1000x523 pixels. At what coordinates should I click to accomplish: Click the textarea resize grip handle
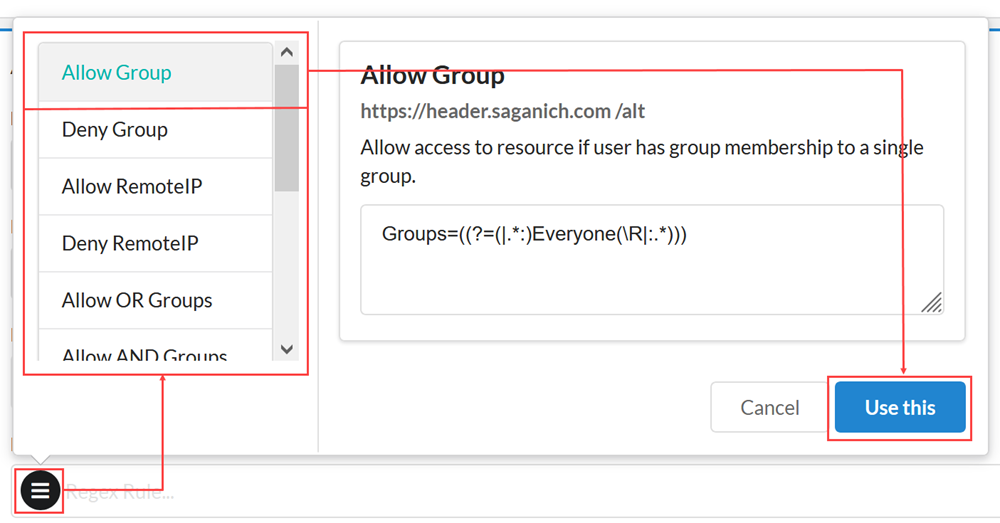tap(931, 302)
